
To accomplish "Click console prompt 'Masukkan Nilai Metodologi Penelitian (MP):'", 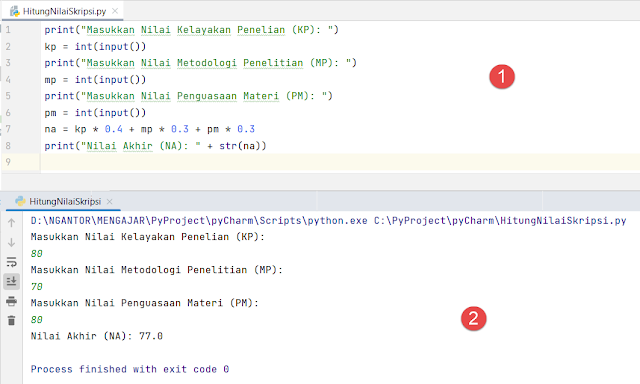I will click(157, 270).
